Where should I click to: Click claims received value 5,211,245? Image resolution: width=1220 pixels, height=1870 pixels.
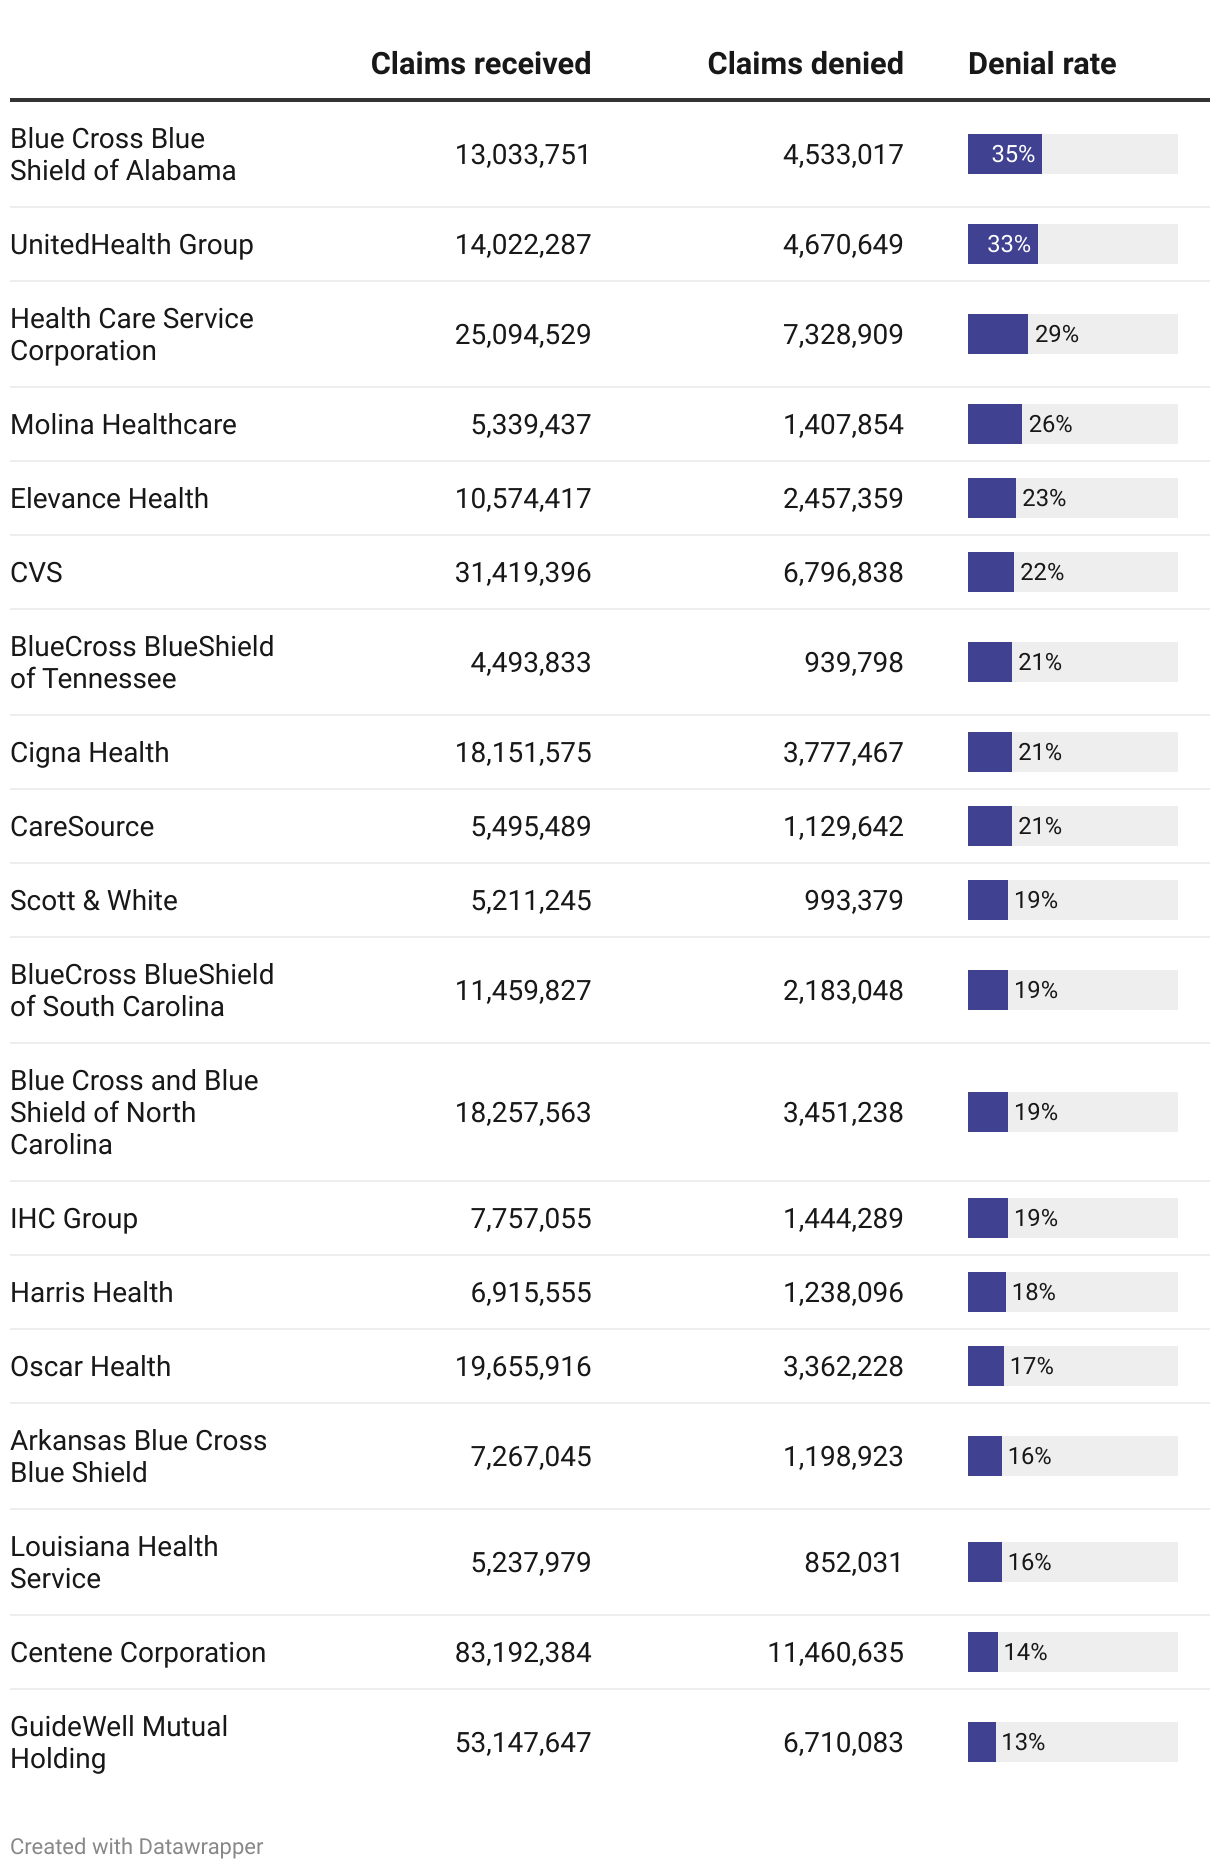point(531,900)
